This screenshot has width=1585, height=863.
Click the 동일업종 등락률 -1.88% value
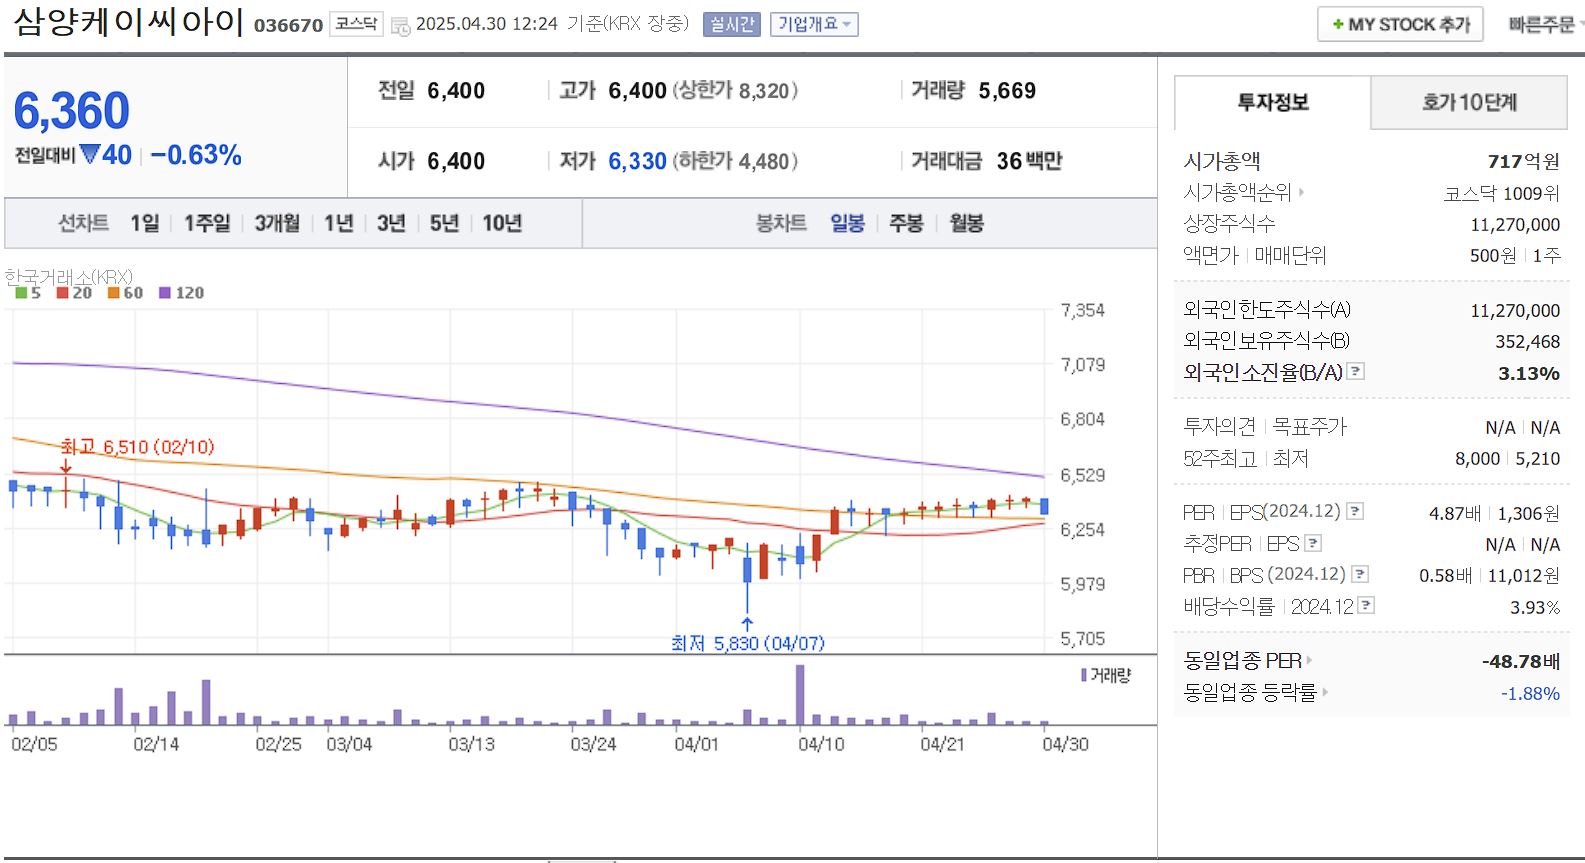coord(1530,693)
